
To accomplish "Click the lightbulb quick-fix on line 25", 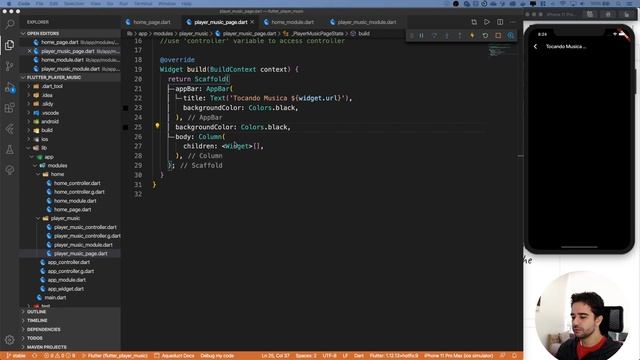I will (157, 126).
